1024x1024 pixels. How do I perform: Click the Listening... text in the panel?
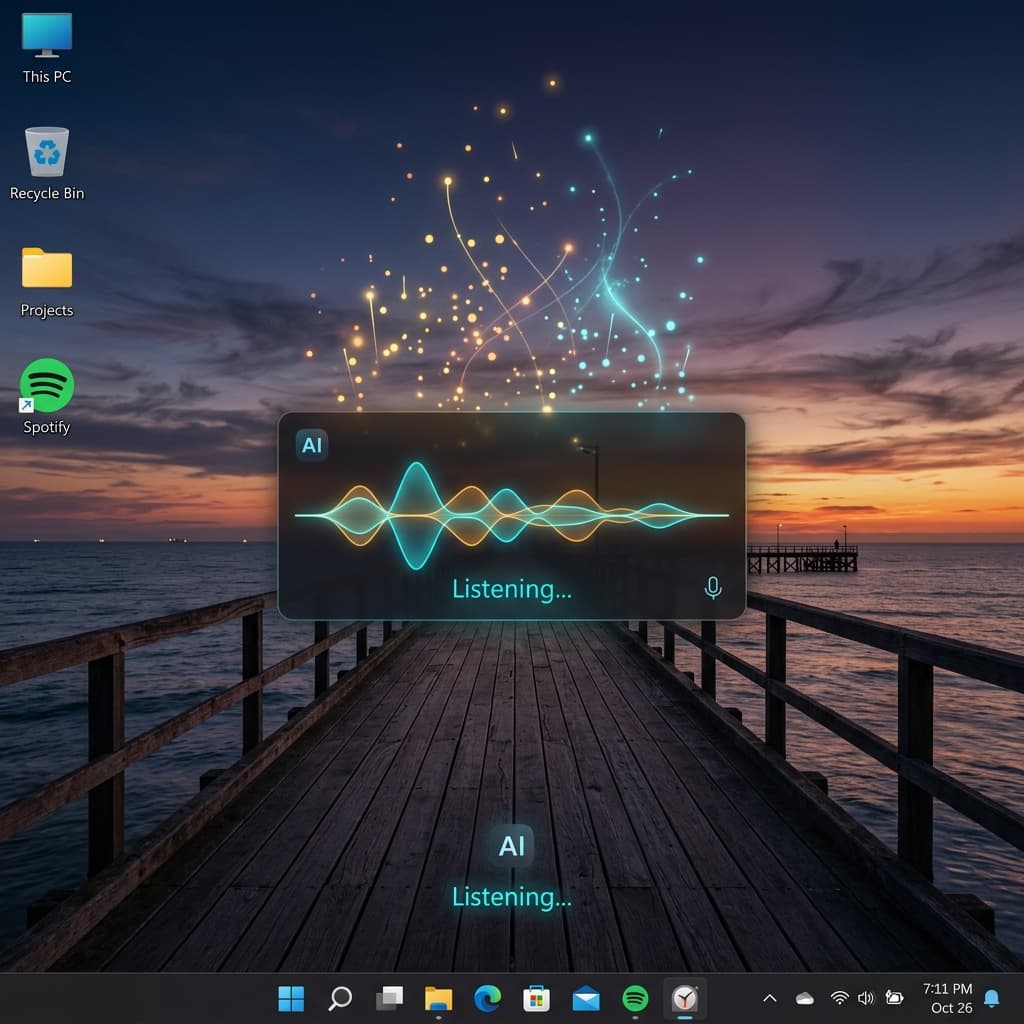(511, 589)
